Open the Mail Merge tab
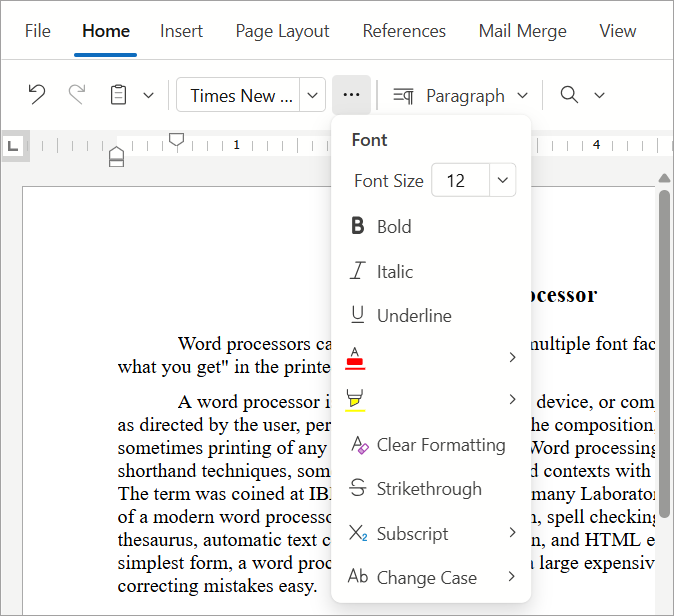This screenshot has width=674, height=616. pyautogui.click(x=523, y=31)
